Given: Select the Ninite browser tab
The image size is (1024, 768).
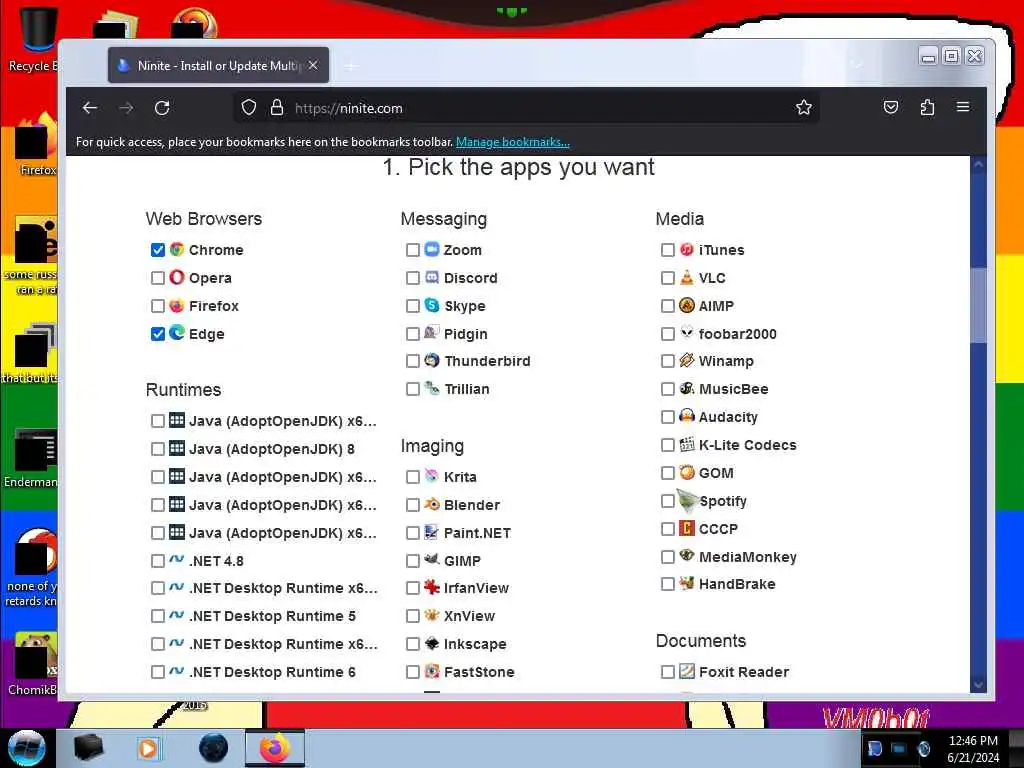Looking at the screenshot, I should [218, 65].
